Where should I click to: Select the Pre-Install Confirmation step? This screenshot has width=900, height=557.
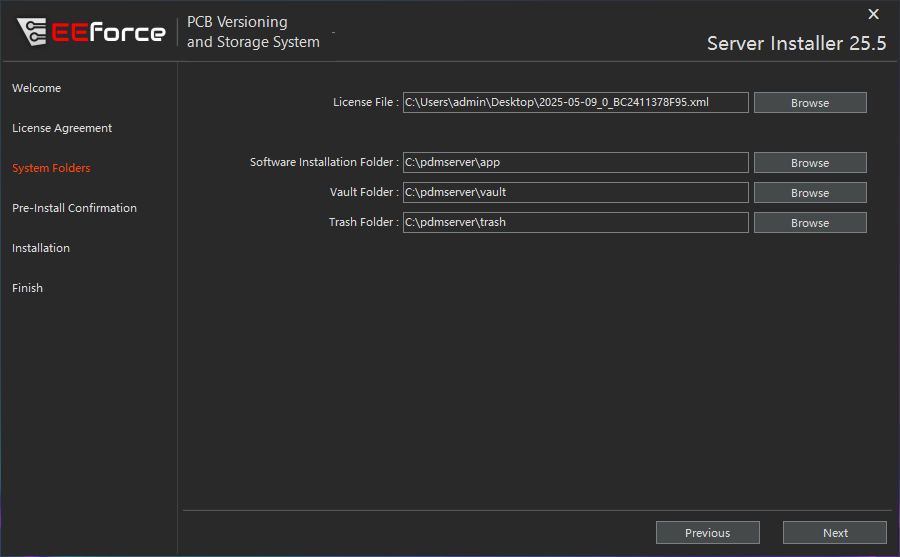(x=75, y=208)
